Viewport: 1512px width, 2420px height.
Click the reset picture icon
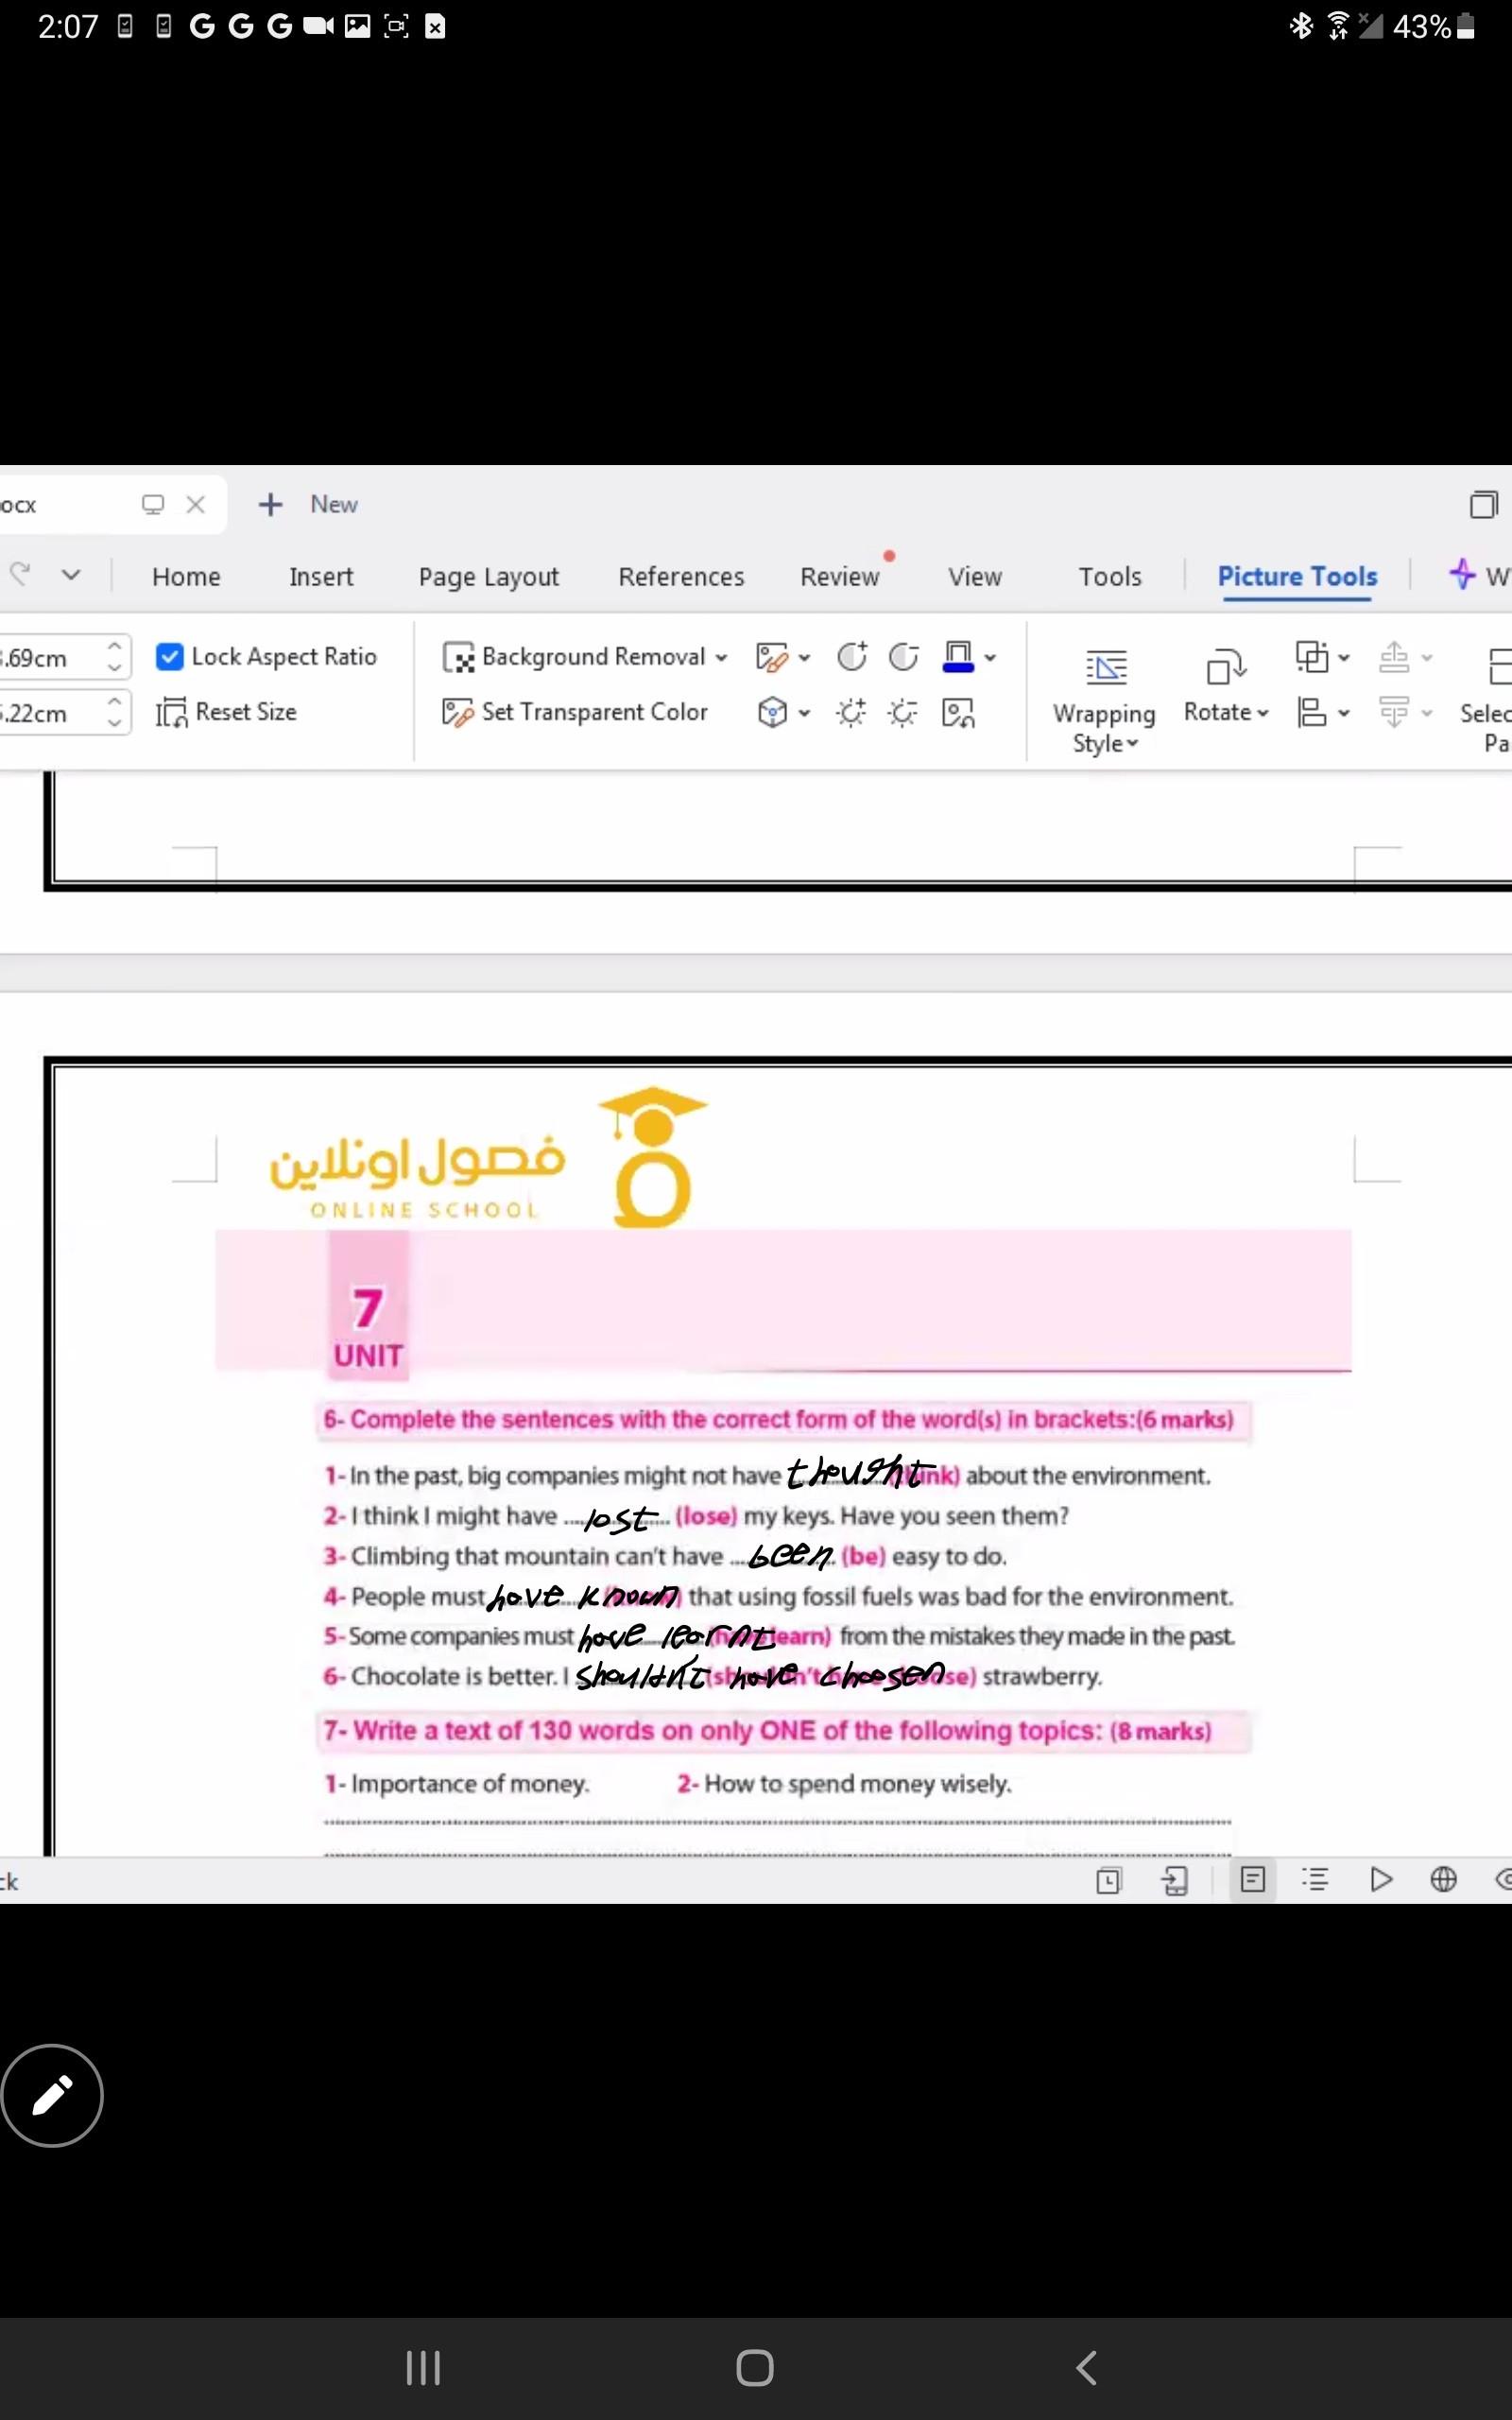tap(958, 713)
